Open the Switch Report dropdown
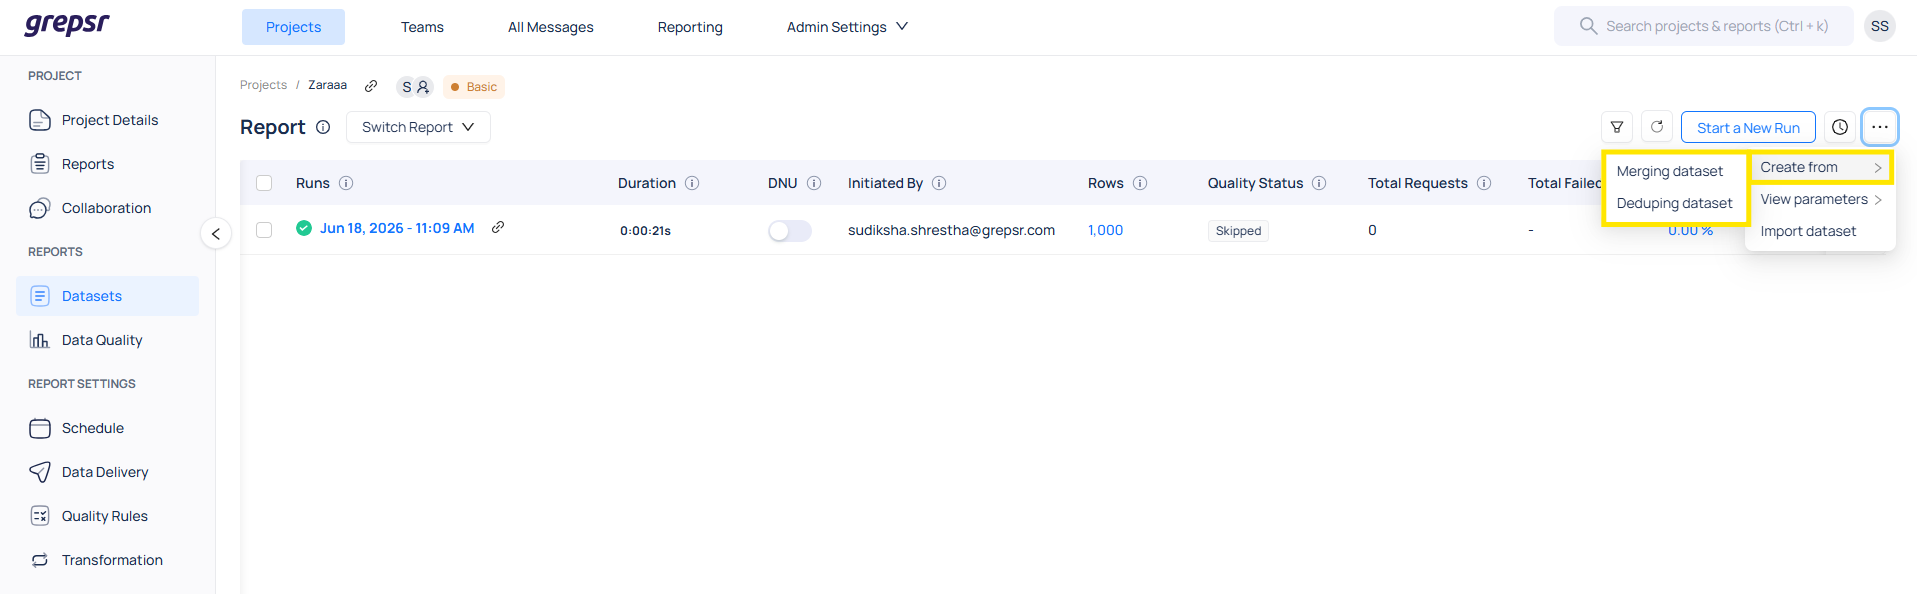The height and width of the screenshot is (594, 1917). coord(418,127)
